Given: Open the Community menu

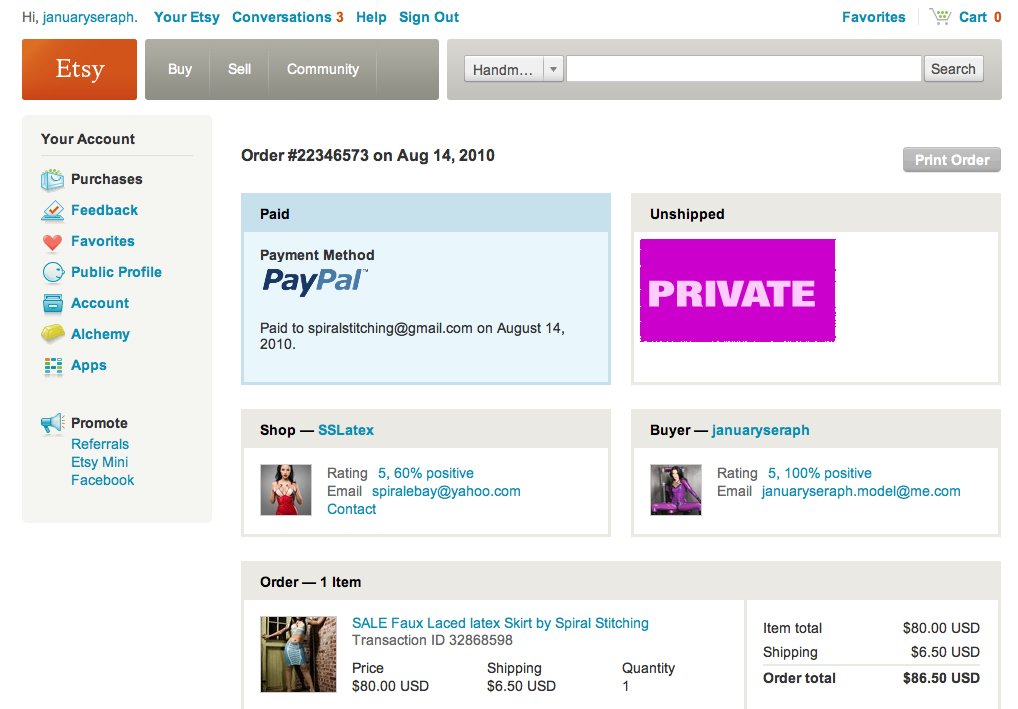Looking at the screenshot, I should pyautogui.click(x=323, y=69).
